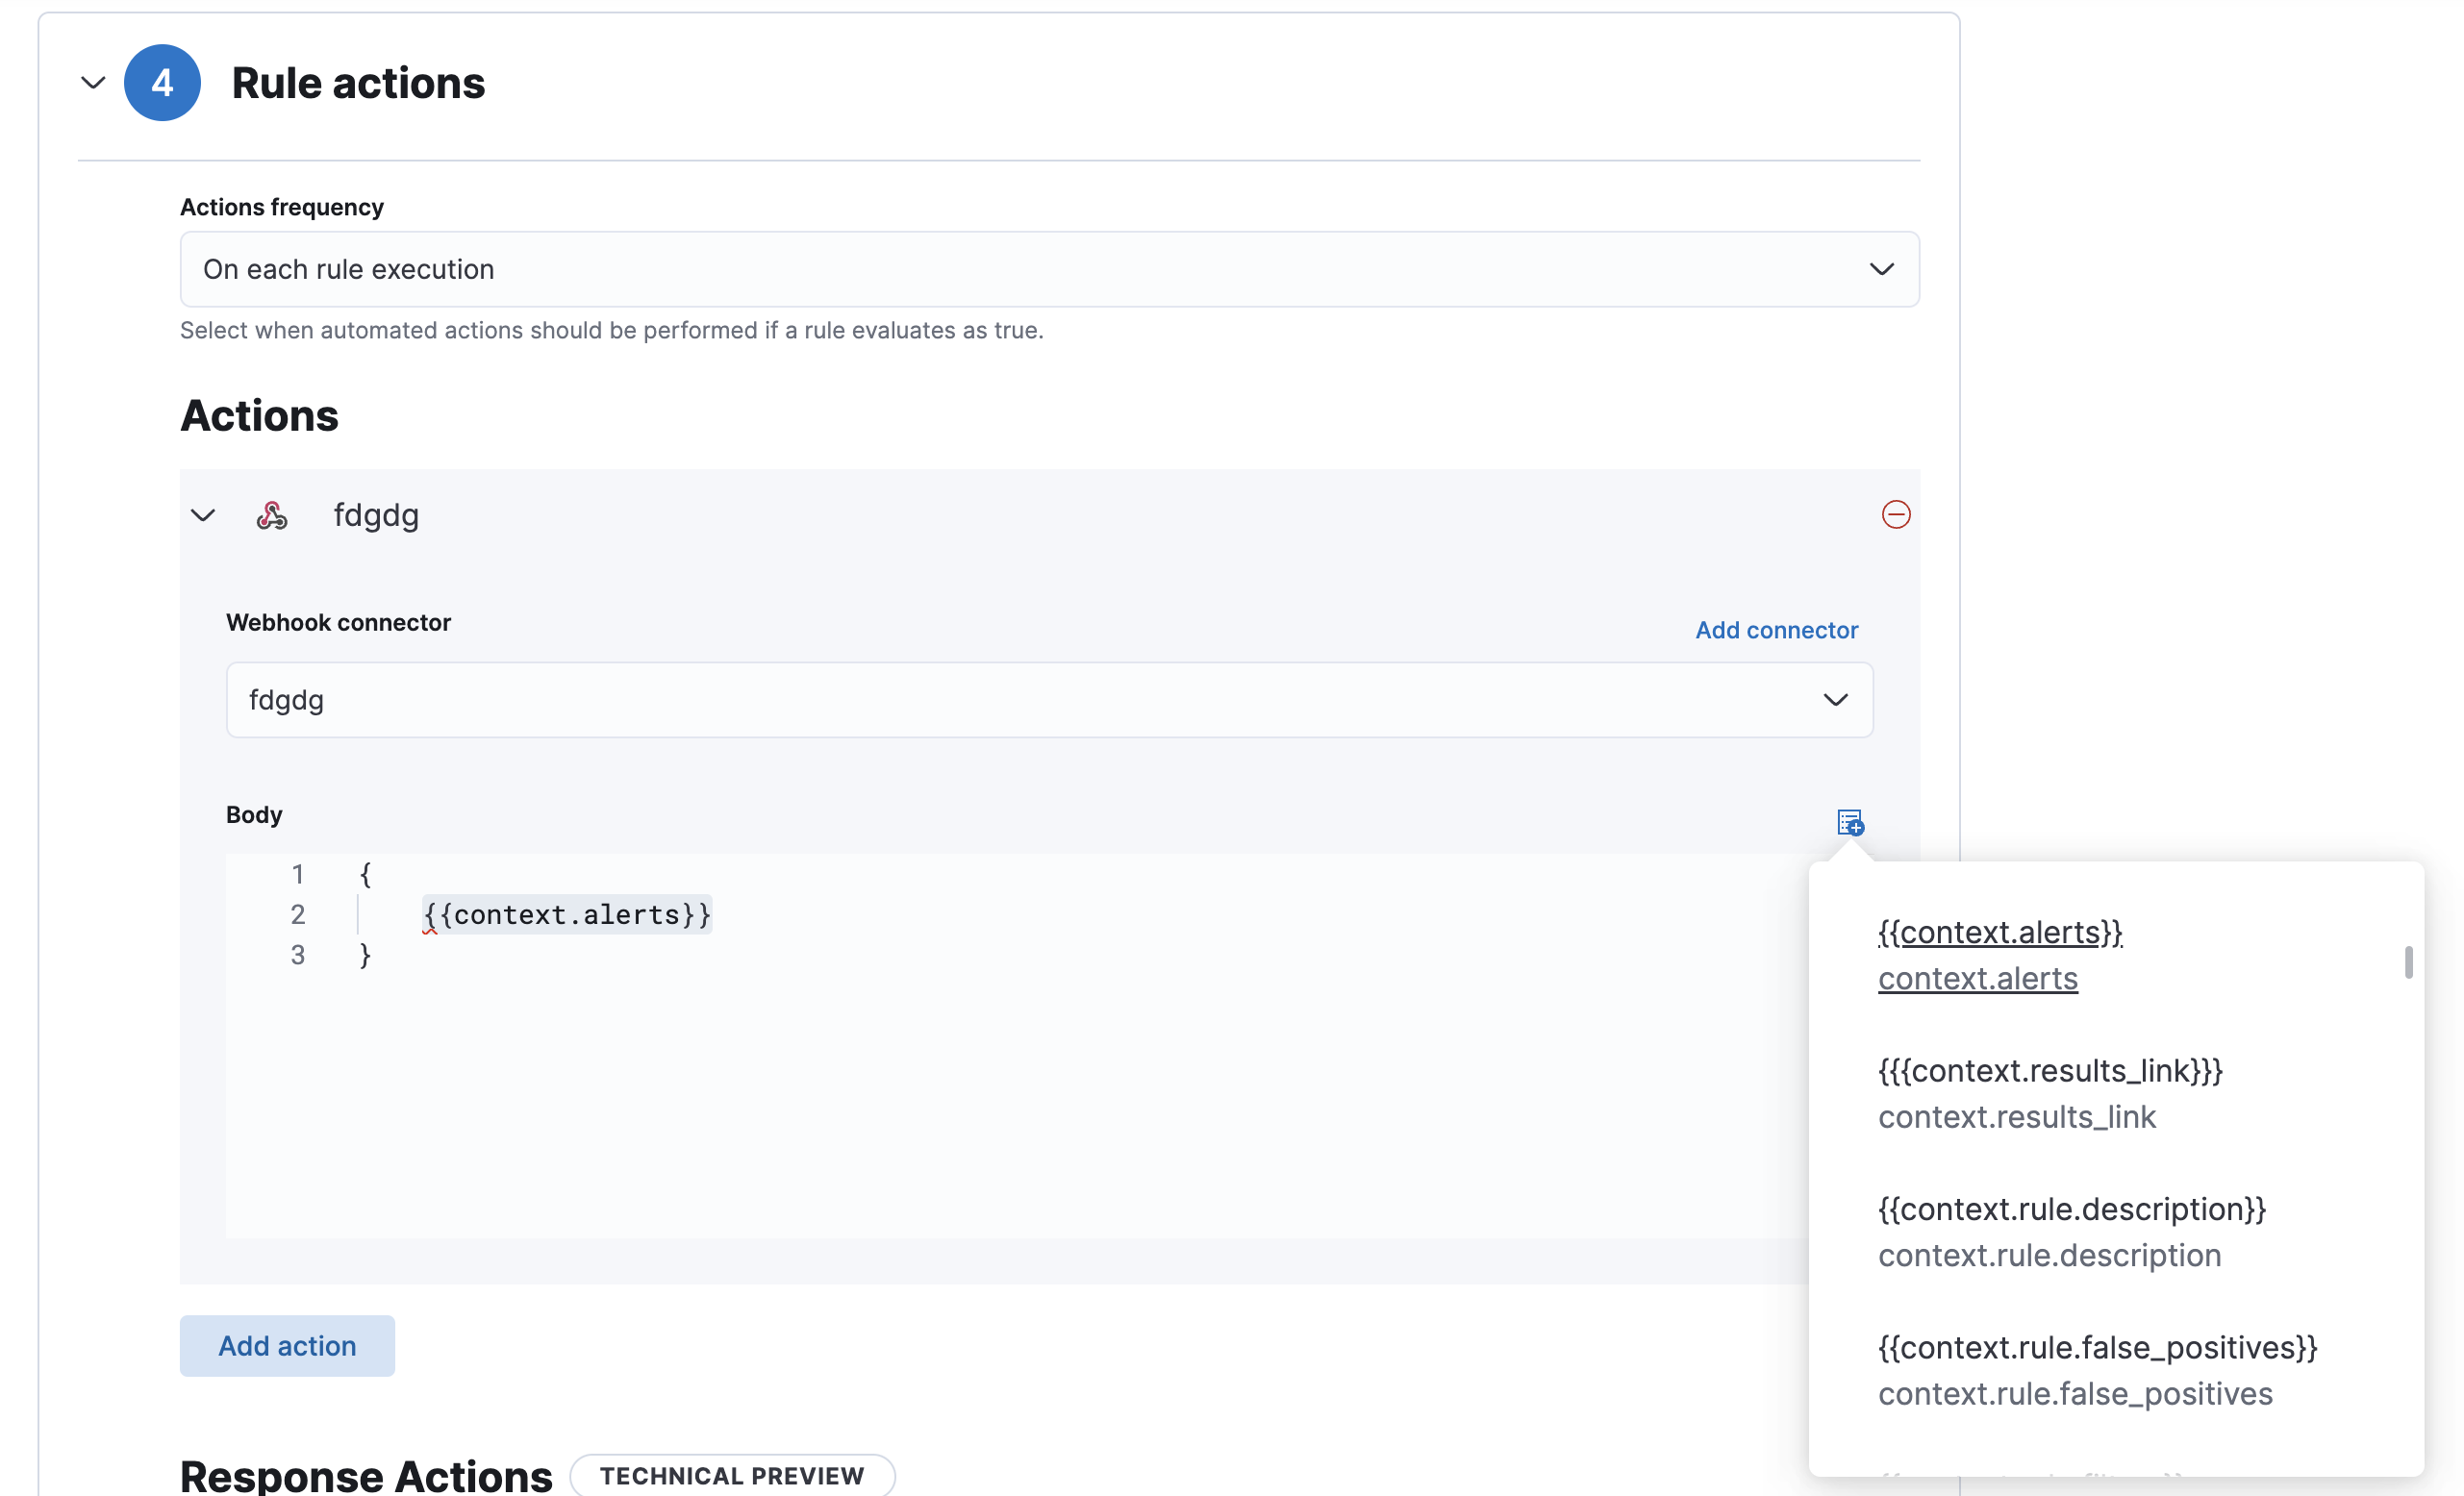The width and height of the screenshot is (2464, 1496).
Task: Select the {{context.alerts}} text on line 2
Action: (x=566, y=913)
